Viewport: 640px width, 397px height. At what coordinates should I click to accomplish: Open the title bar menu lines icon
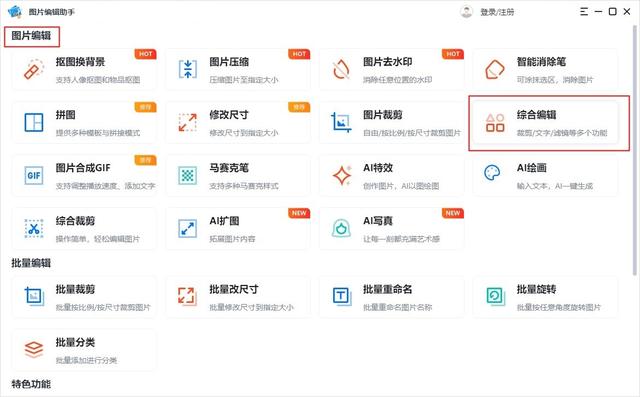pyautogui.click(x=584, y=12)
